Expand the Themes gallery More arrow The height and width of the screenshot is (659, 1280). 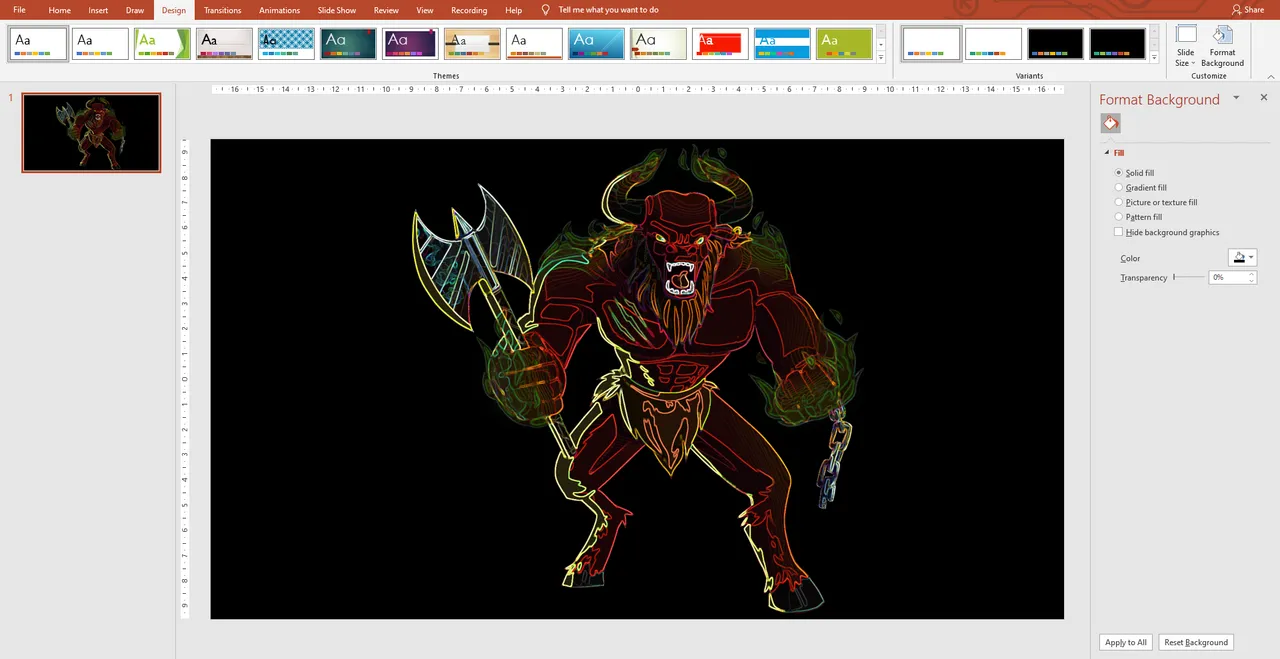881,57
